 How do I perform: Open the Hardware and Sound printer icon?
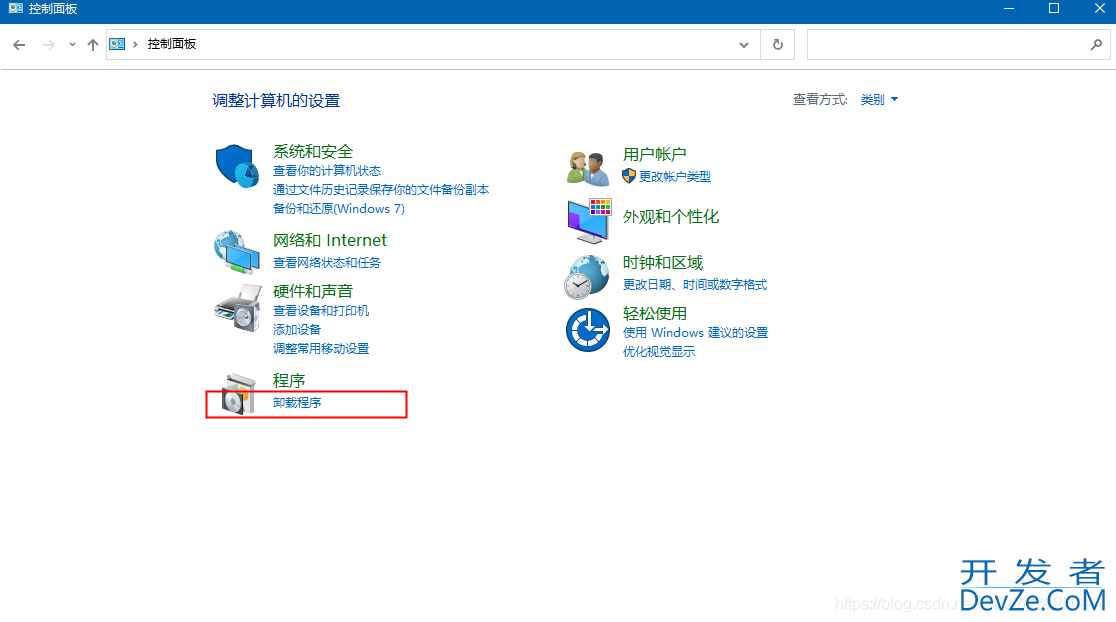[238, 307]
